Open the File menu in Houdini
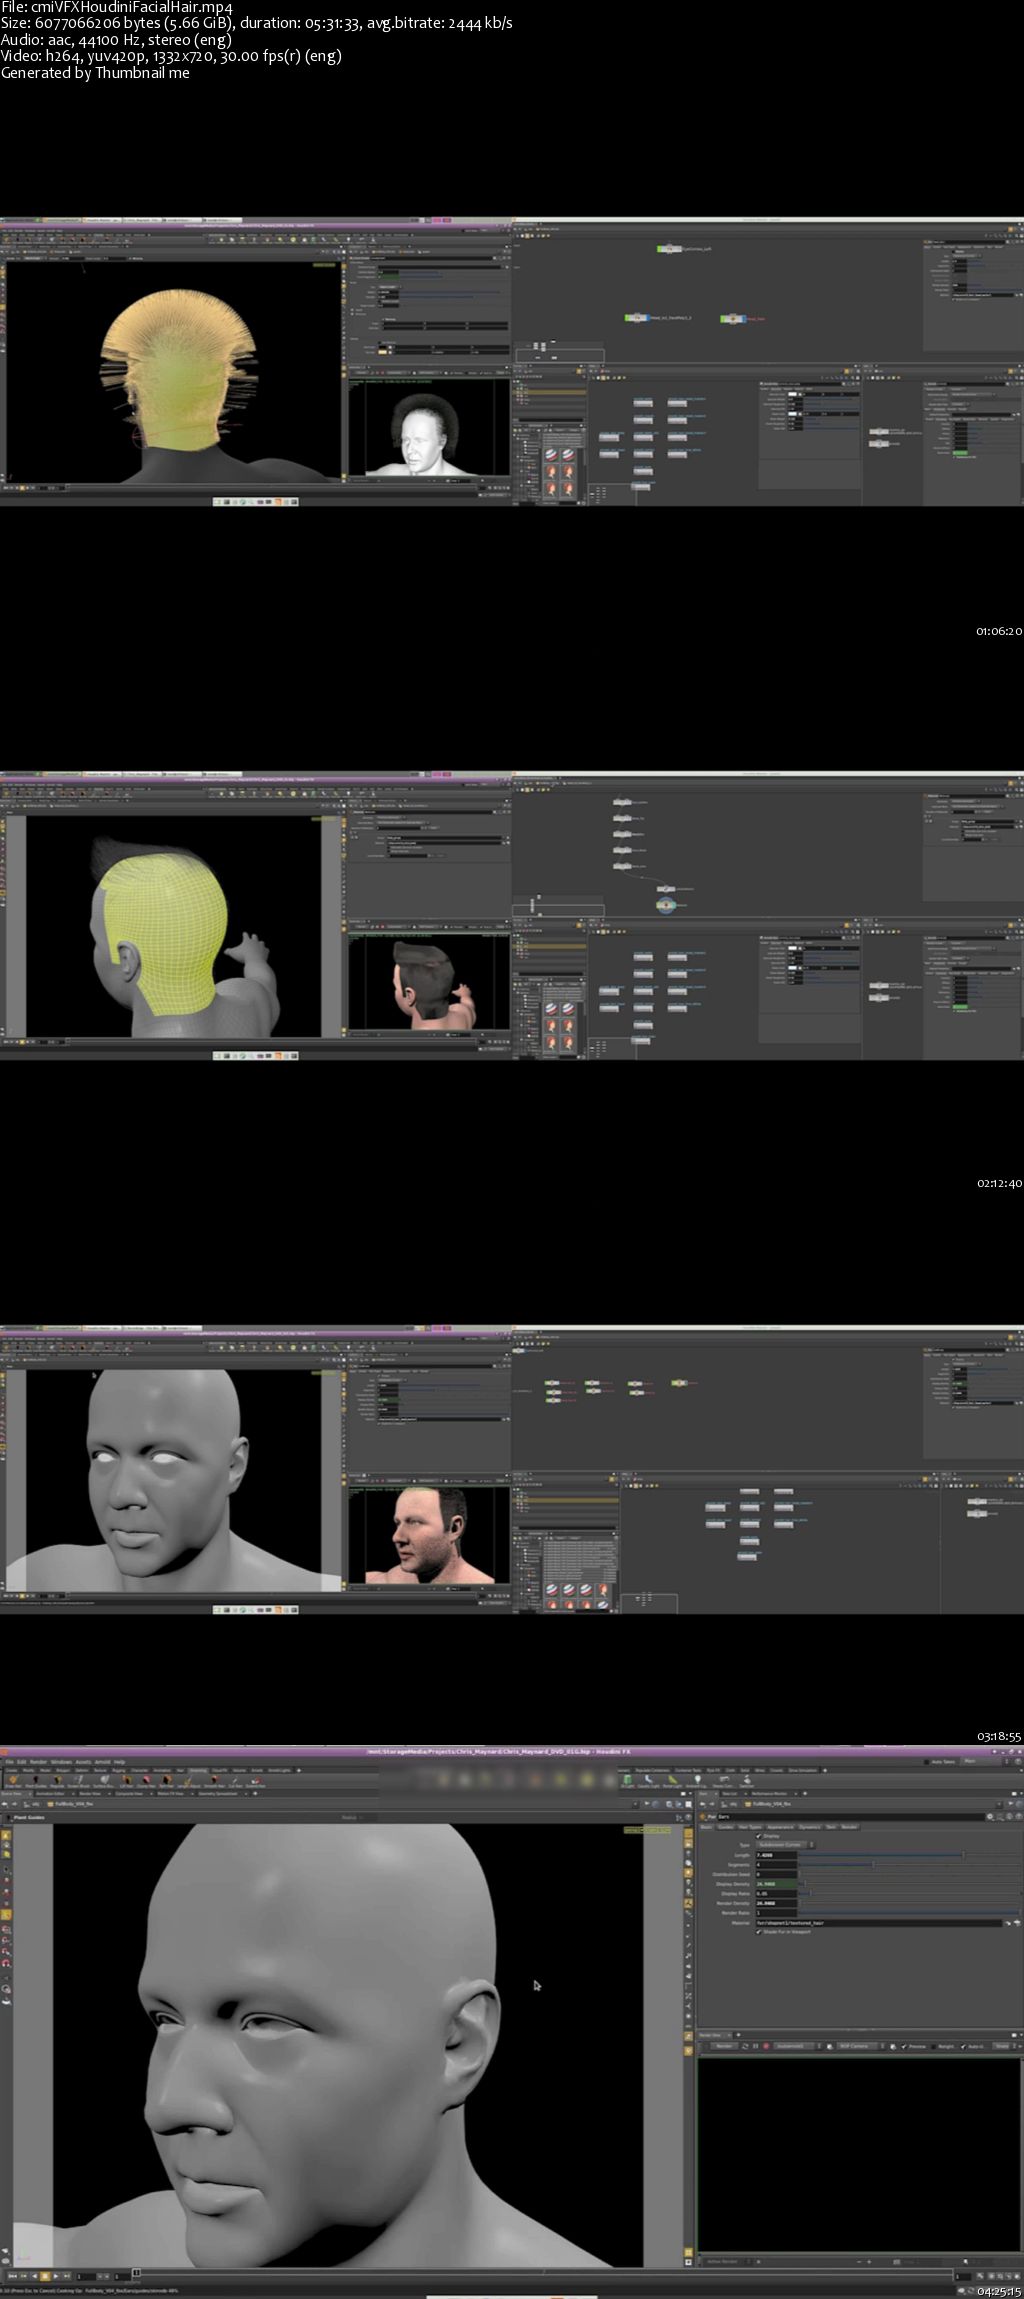This screenshot has width=1024, height=2299. [x=9, y=1762]
